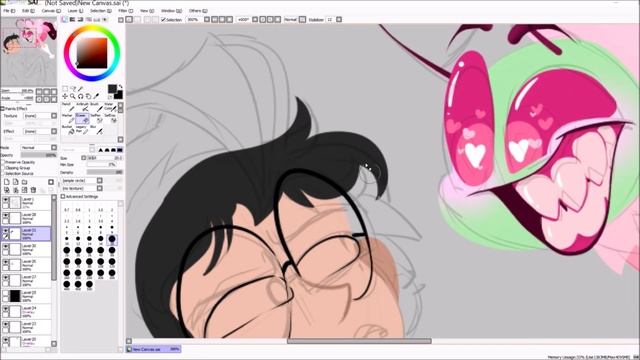Click the foreground color swatch
This screenshot has width=640, height=360.
pyautogui.click(x=112, y=89)
